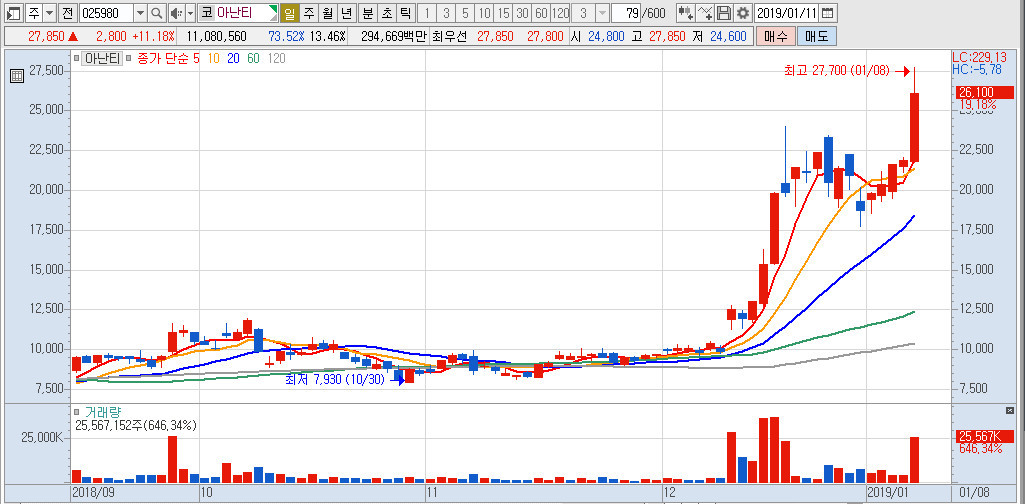The height and width of the screenshot is (504, 1025).
Task: Open the calendar date picker icon
Action: (x=827, y=12)
